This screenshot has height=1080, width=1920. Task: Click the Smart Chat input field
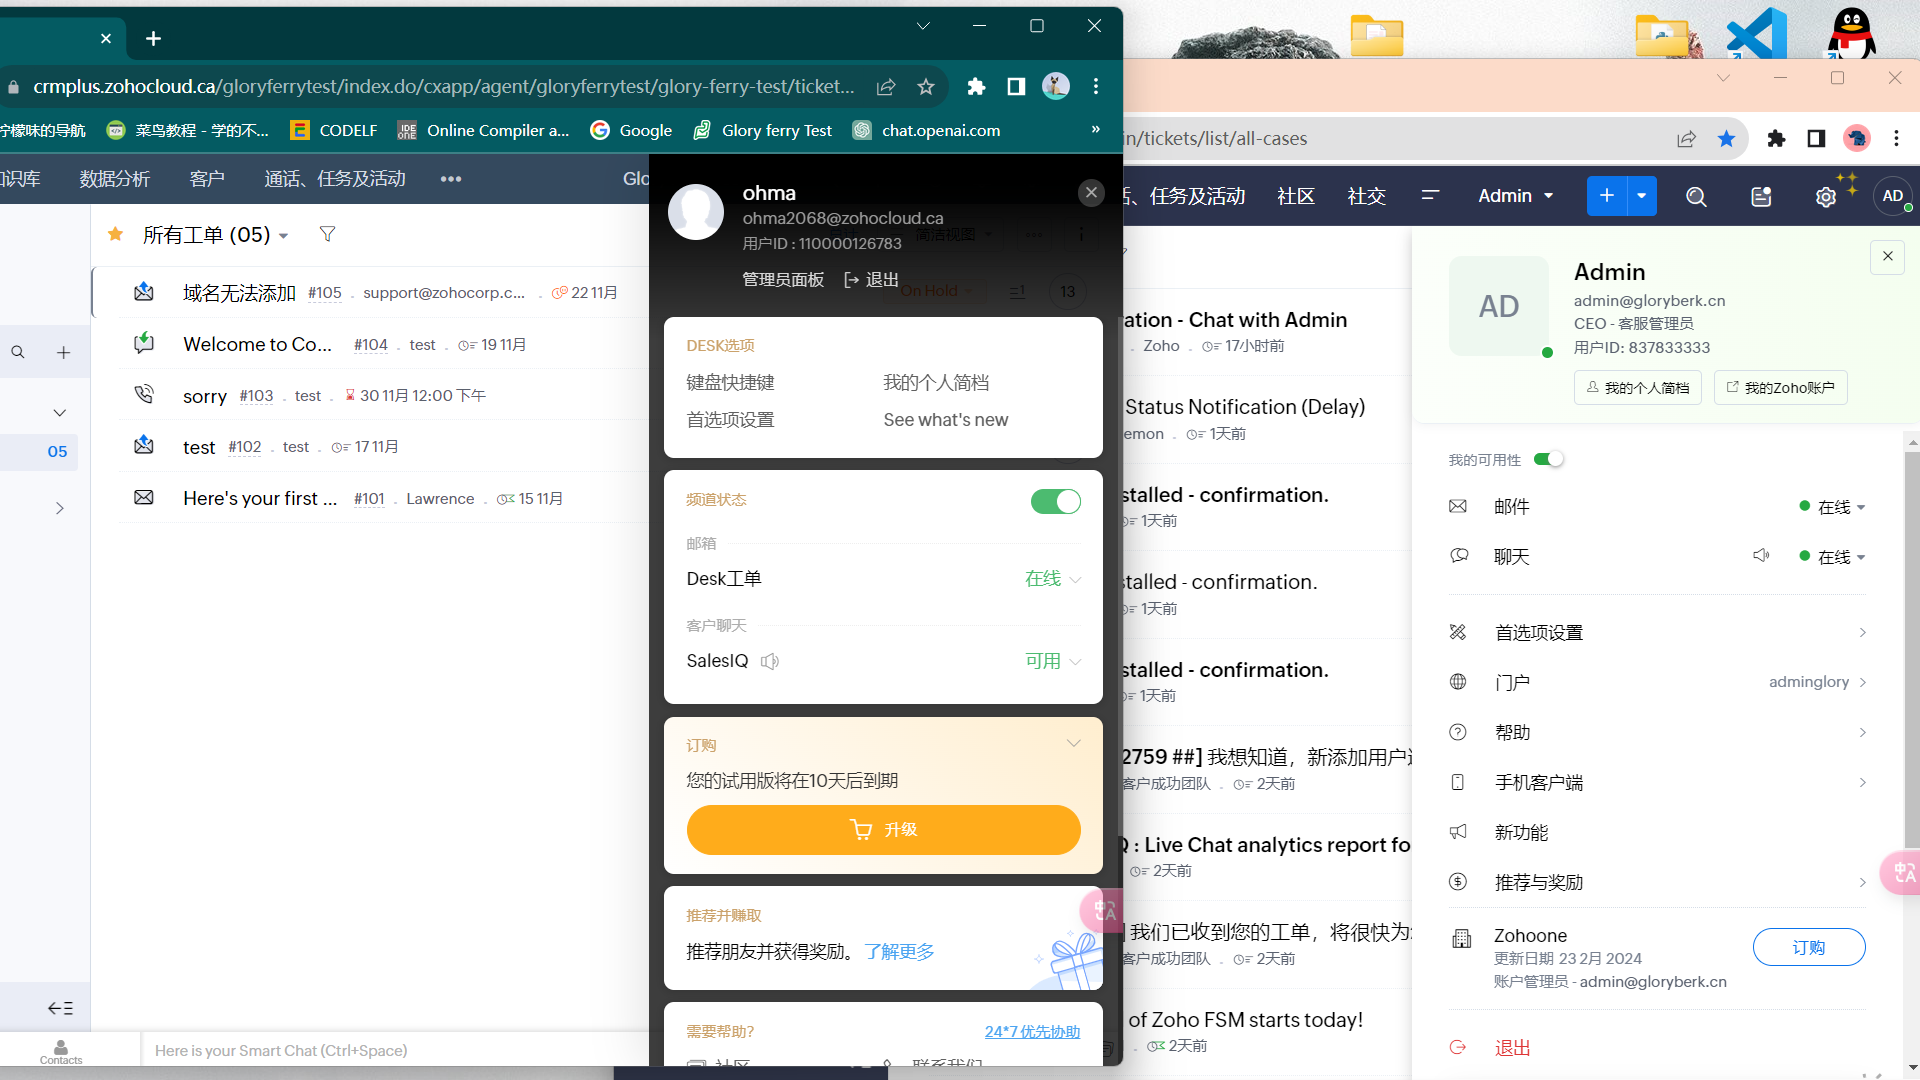tap(395, 1051)
